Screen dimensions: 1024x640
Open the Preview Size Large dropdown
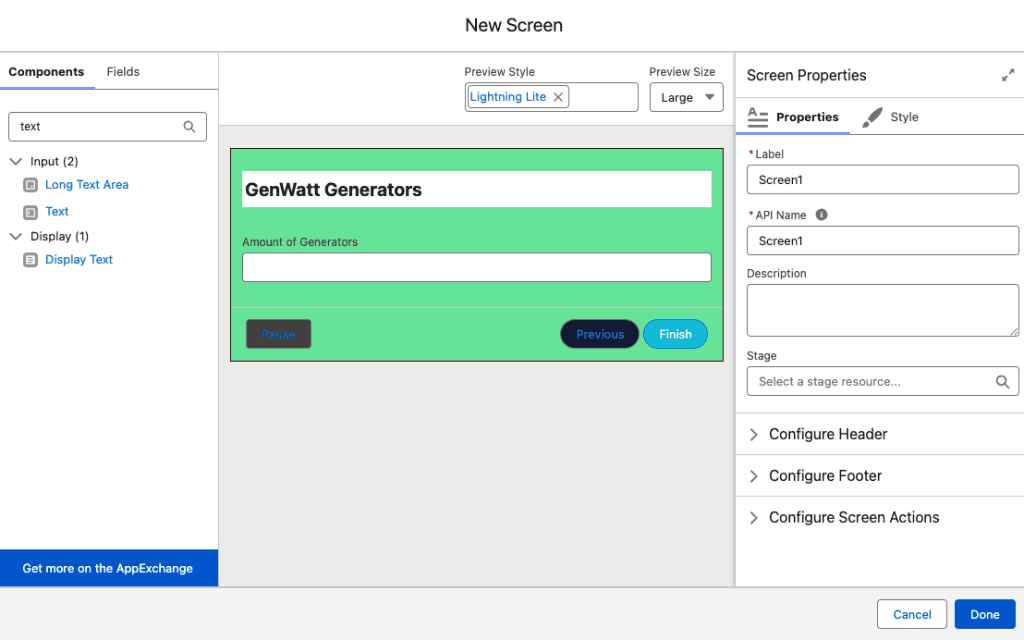(x=686, y=97)
